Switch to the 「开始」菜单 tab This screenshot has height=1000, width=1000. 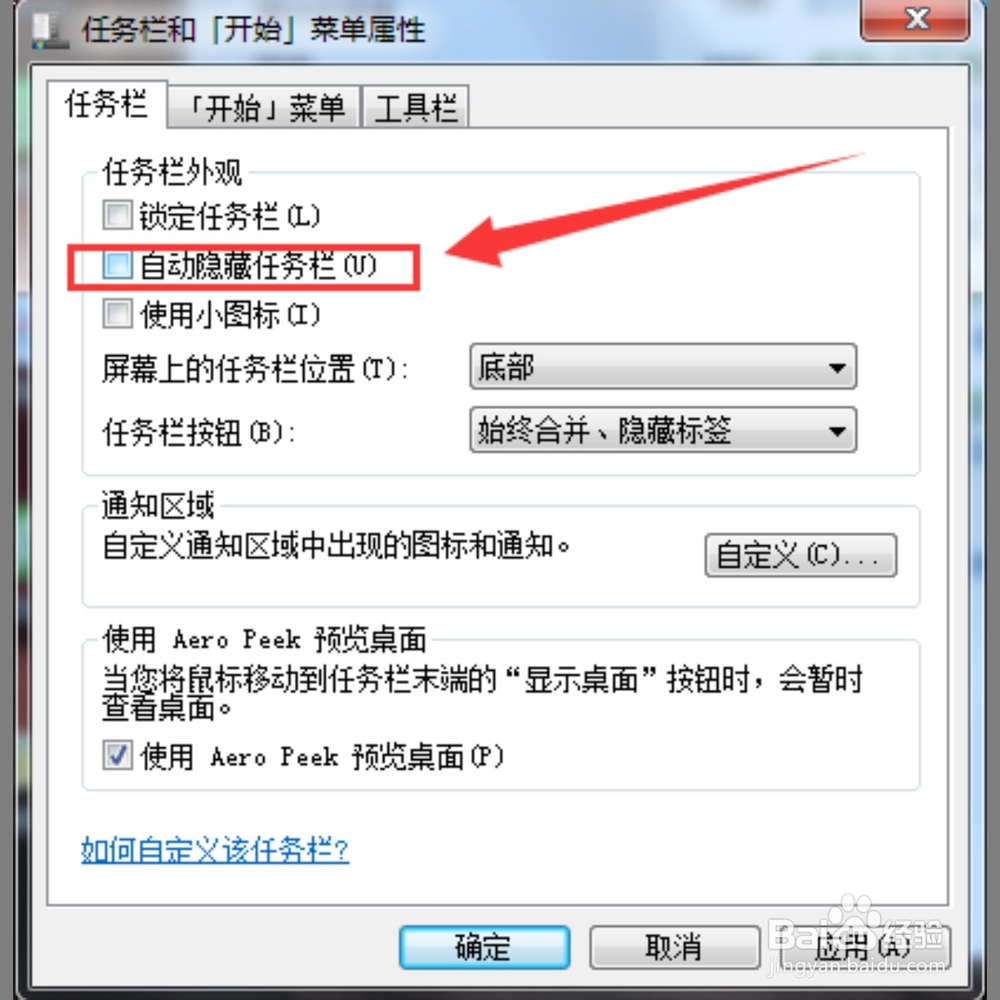click(264, 107)
